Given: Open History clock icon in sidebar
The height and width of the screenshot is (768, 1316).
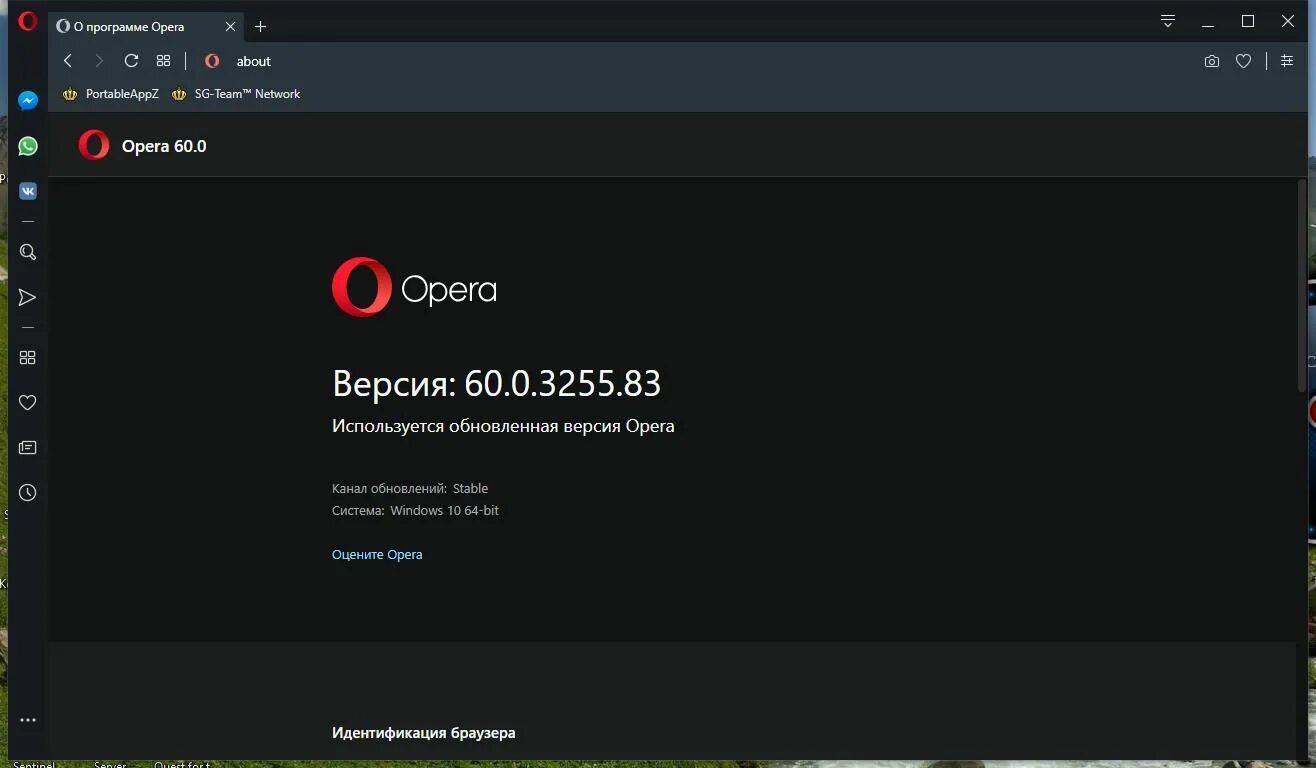Looking at the screenshot, I should [28, 493].
